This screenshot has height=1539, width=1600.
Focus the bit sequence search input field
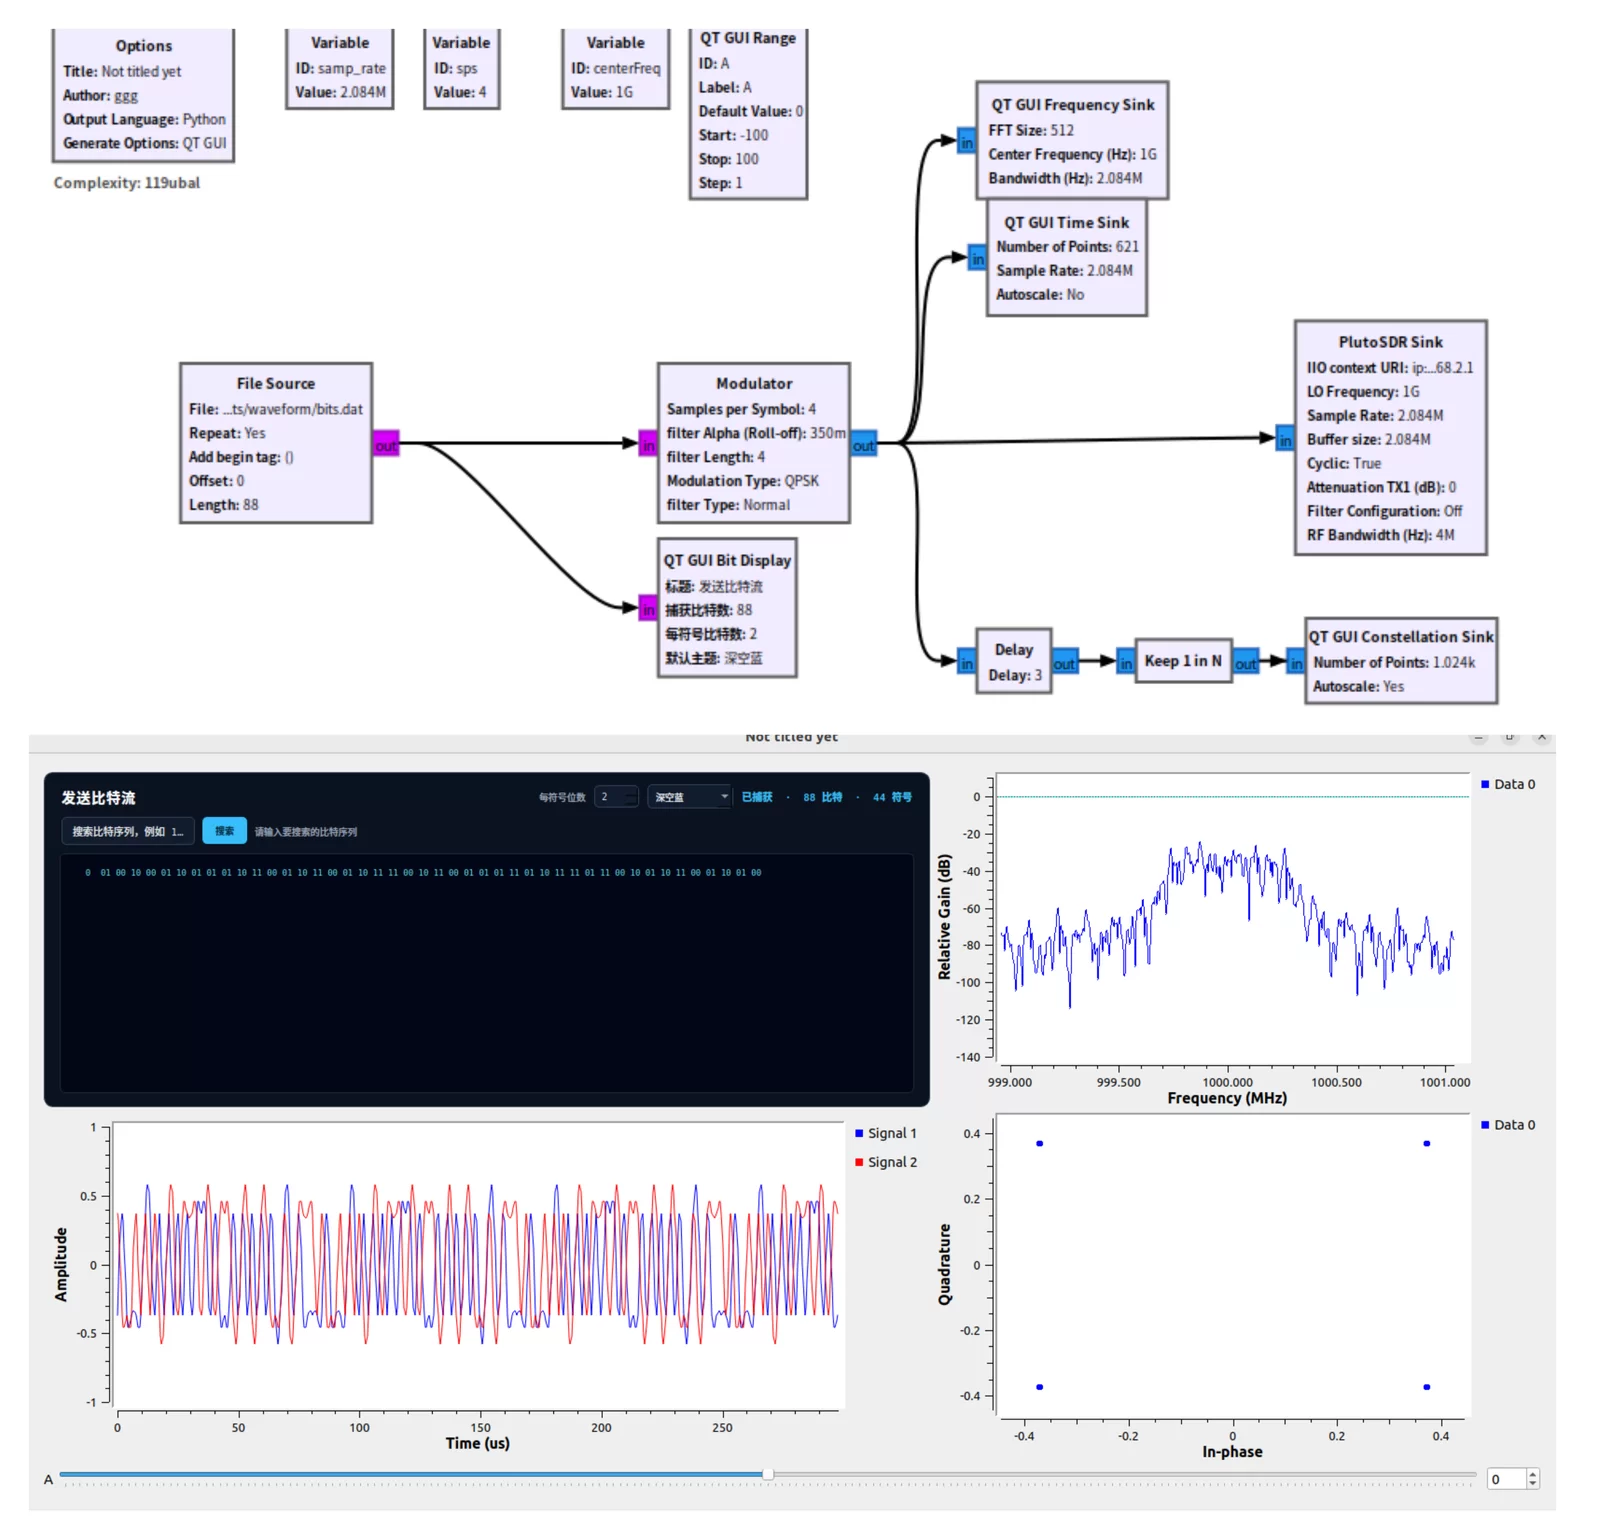point(127,832)
